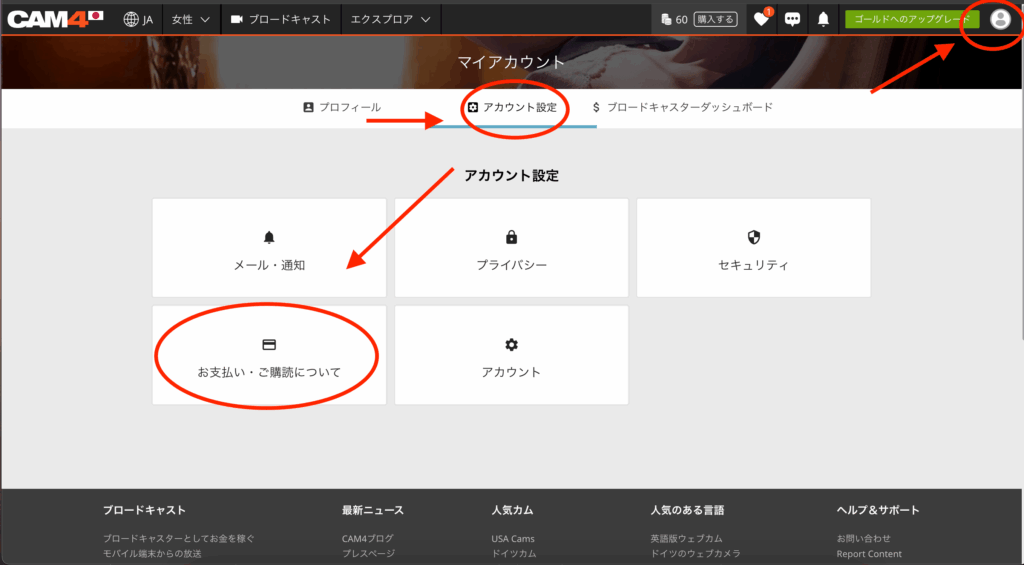
Task: Click the lock icon in プライバシー card
Action: click(x=511, y=237)
